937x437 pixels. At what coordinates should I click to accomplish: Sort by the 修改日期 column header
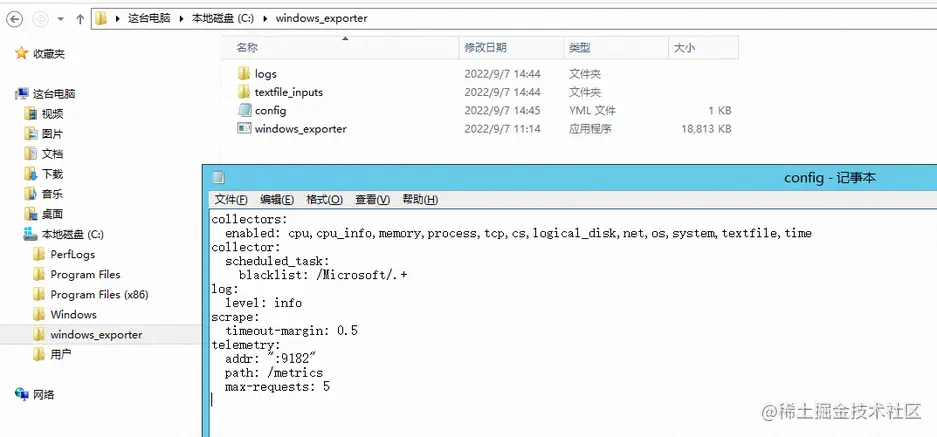pos(512,48)
